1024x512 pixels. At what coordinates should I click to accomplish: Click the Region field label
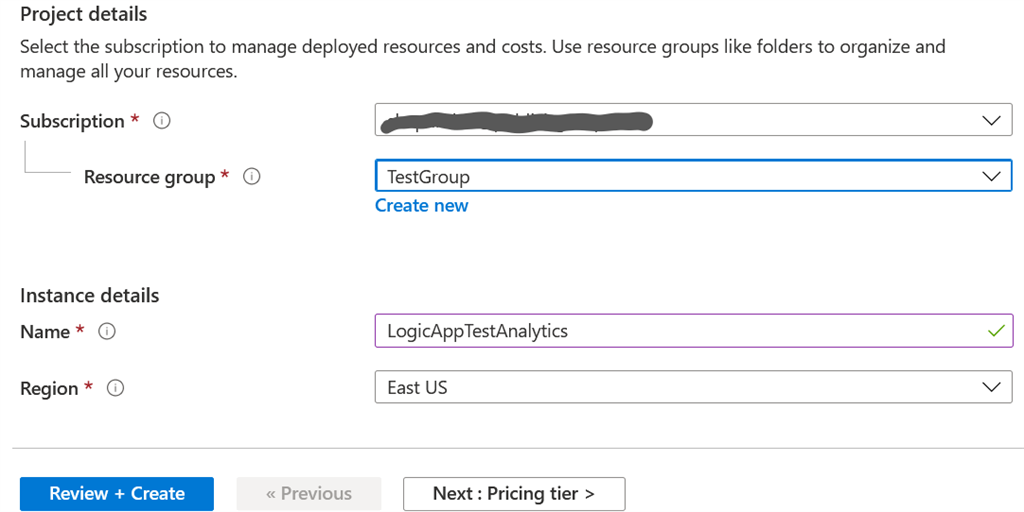coord(50,389)
